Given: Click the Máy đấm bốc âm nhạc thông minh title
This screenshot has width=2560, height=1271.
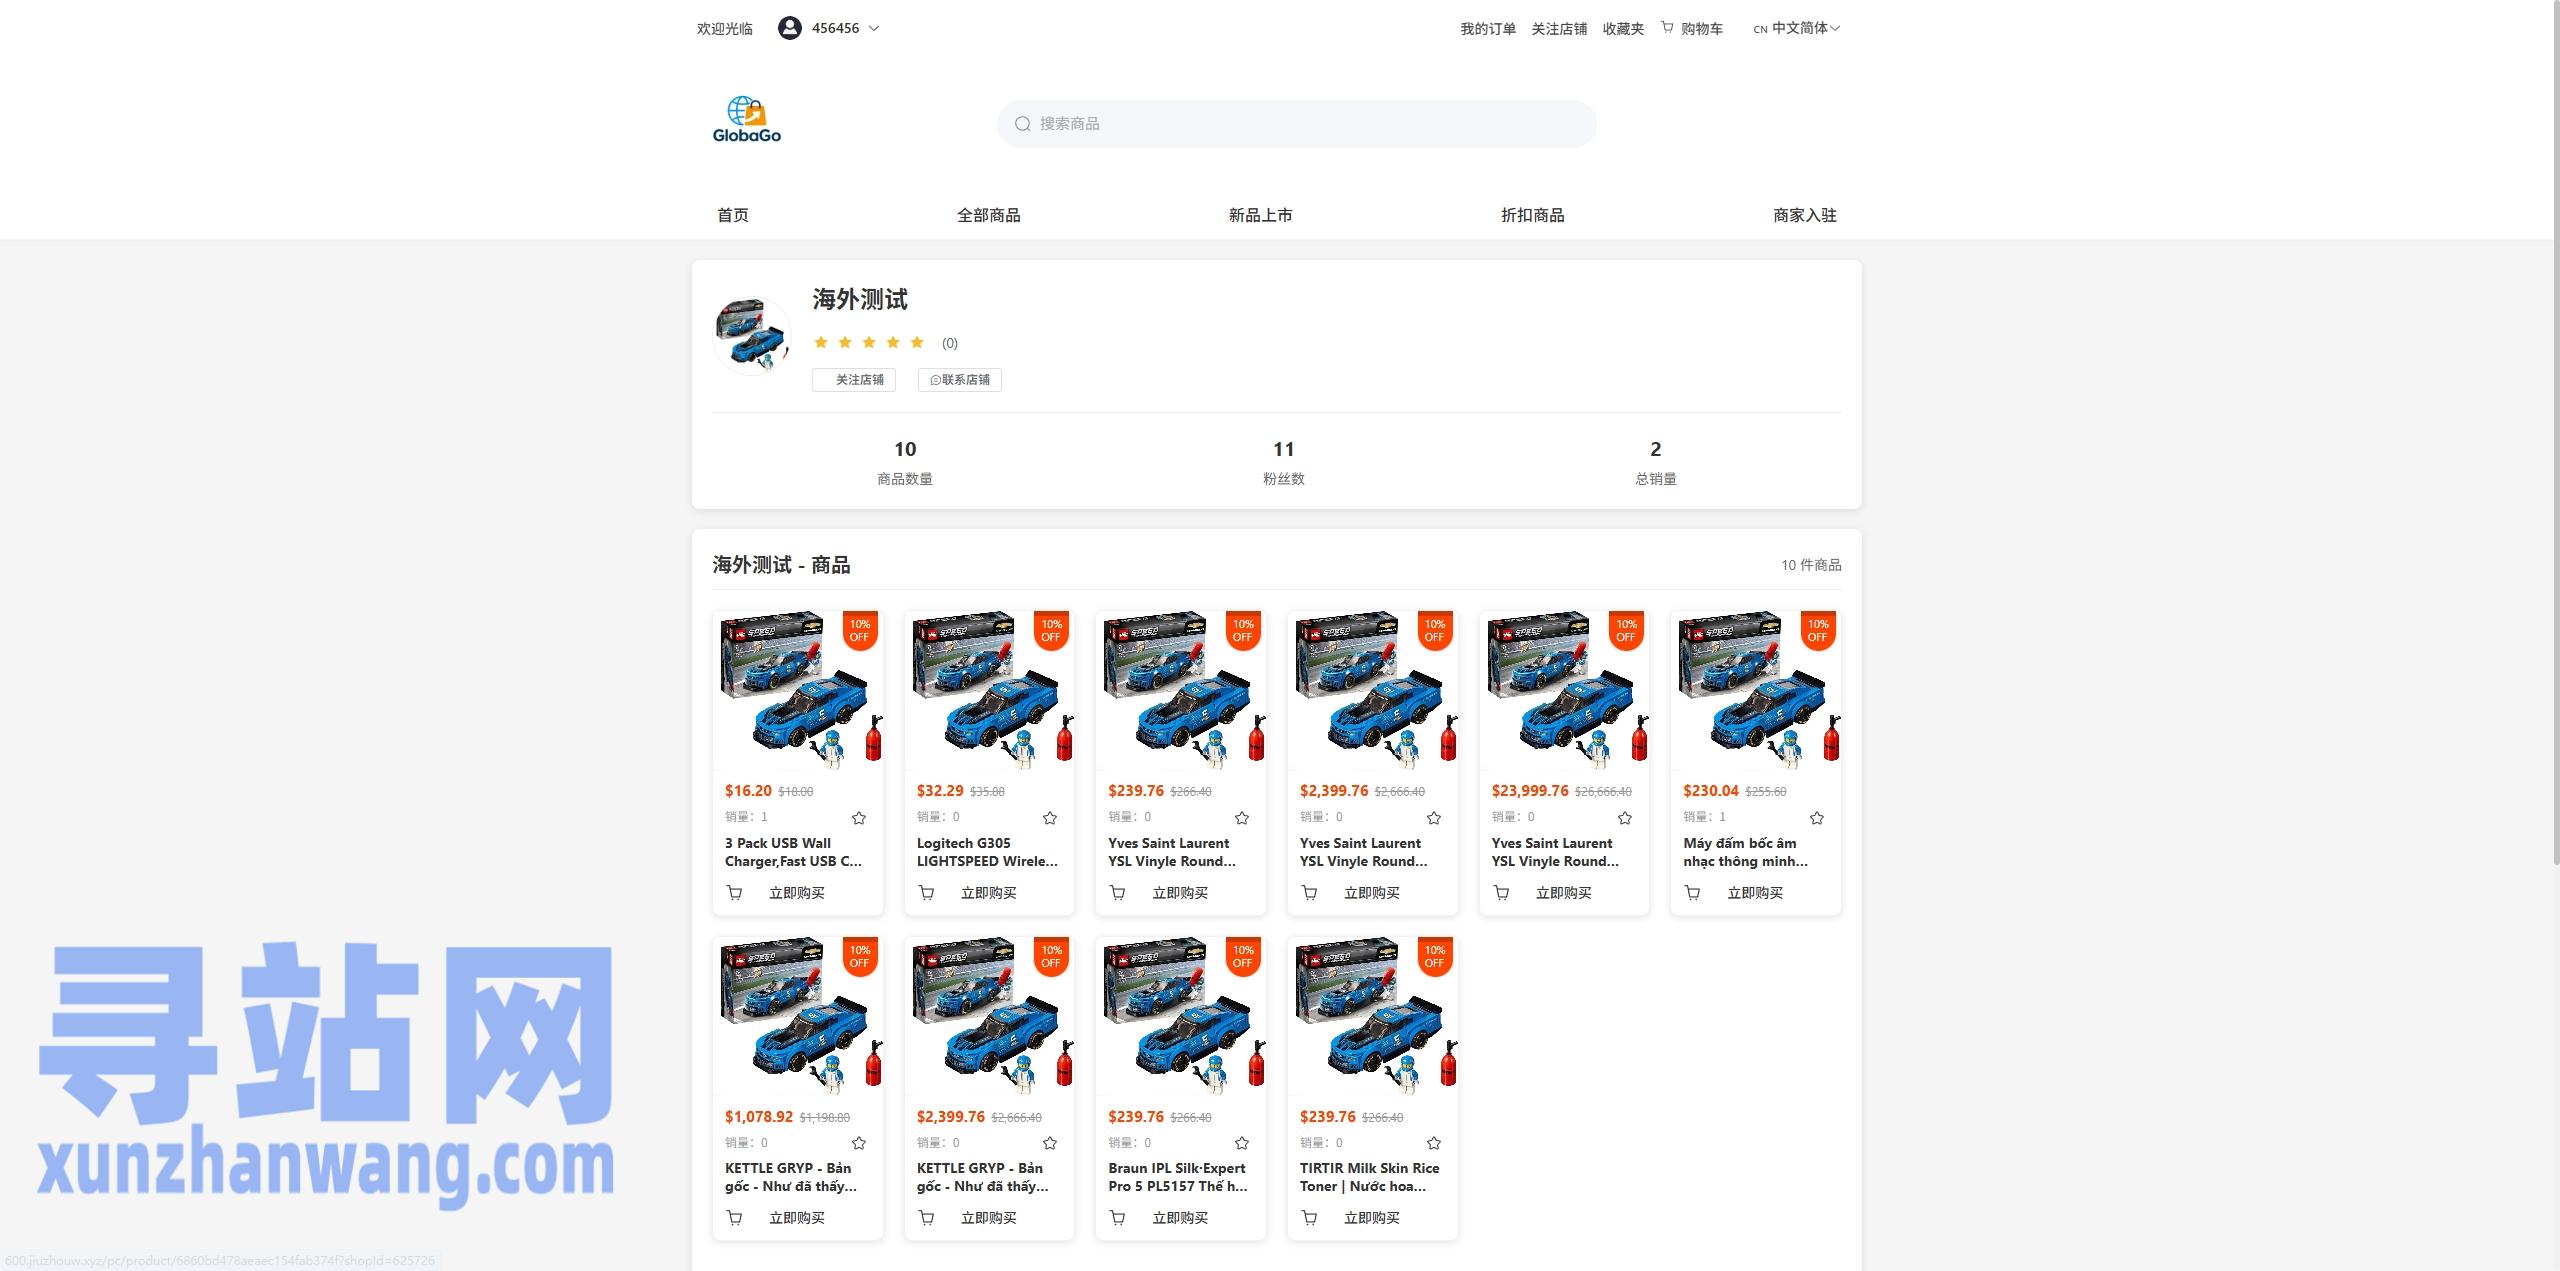Looking at the screenshot, I should [1746, 852].
